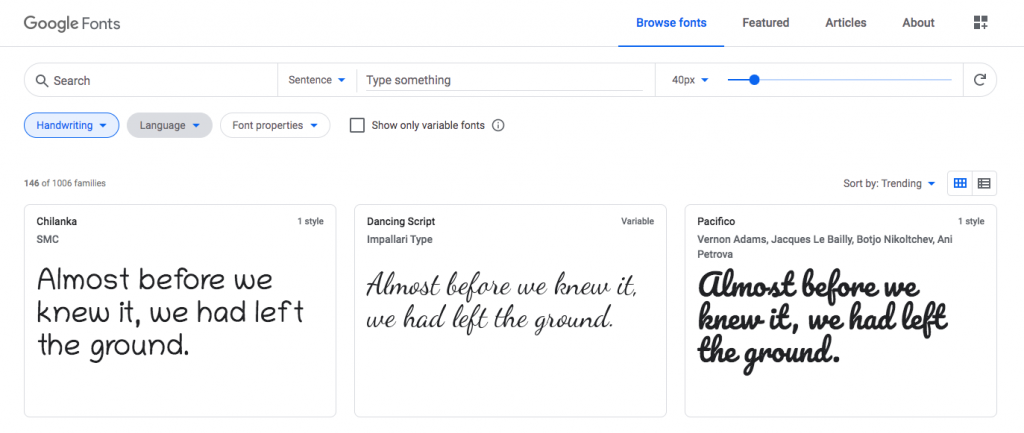Open selected families grid-plus icon
Image resolution: width=1024 pixels, height=433 pixels.
(x=980, y=23)
